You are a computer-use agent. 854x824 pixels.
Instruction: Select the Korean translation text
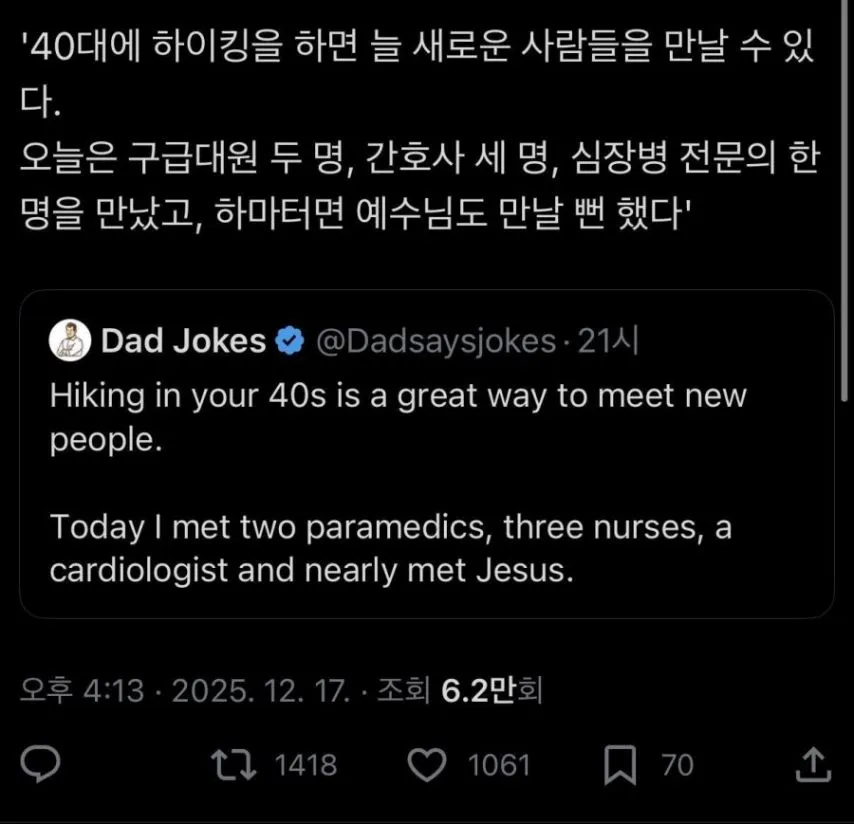420,130
